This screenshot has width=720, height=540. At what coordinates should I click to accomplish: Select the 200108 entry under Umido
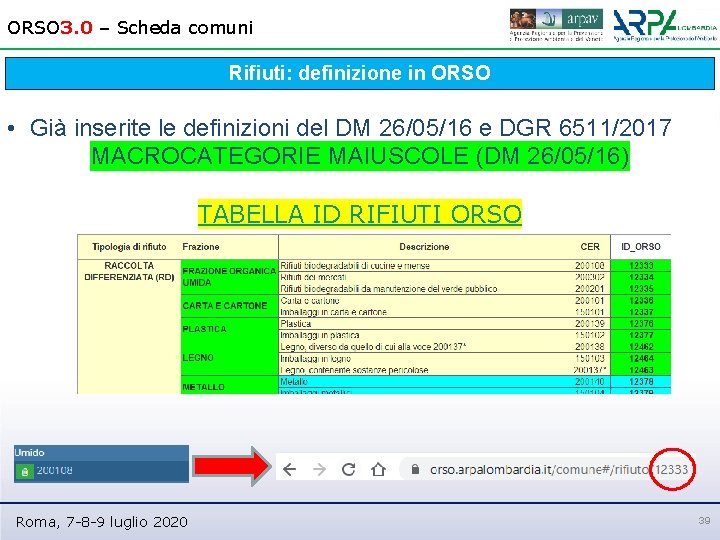pos(101,471)
